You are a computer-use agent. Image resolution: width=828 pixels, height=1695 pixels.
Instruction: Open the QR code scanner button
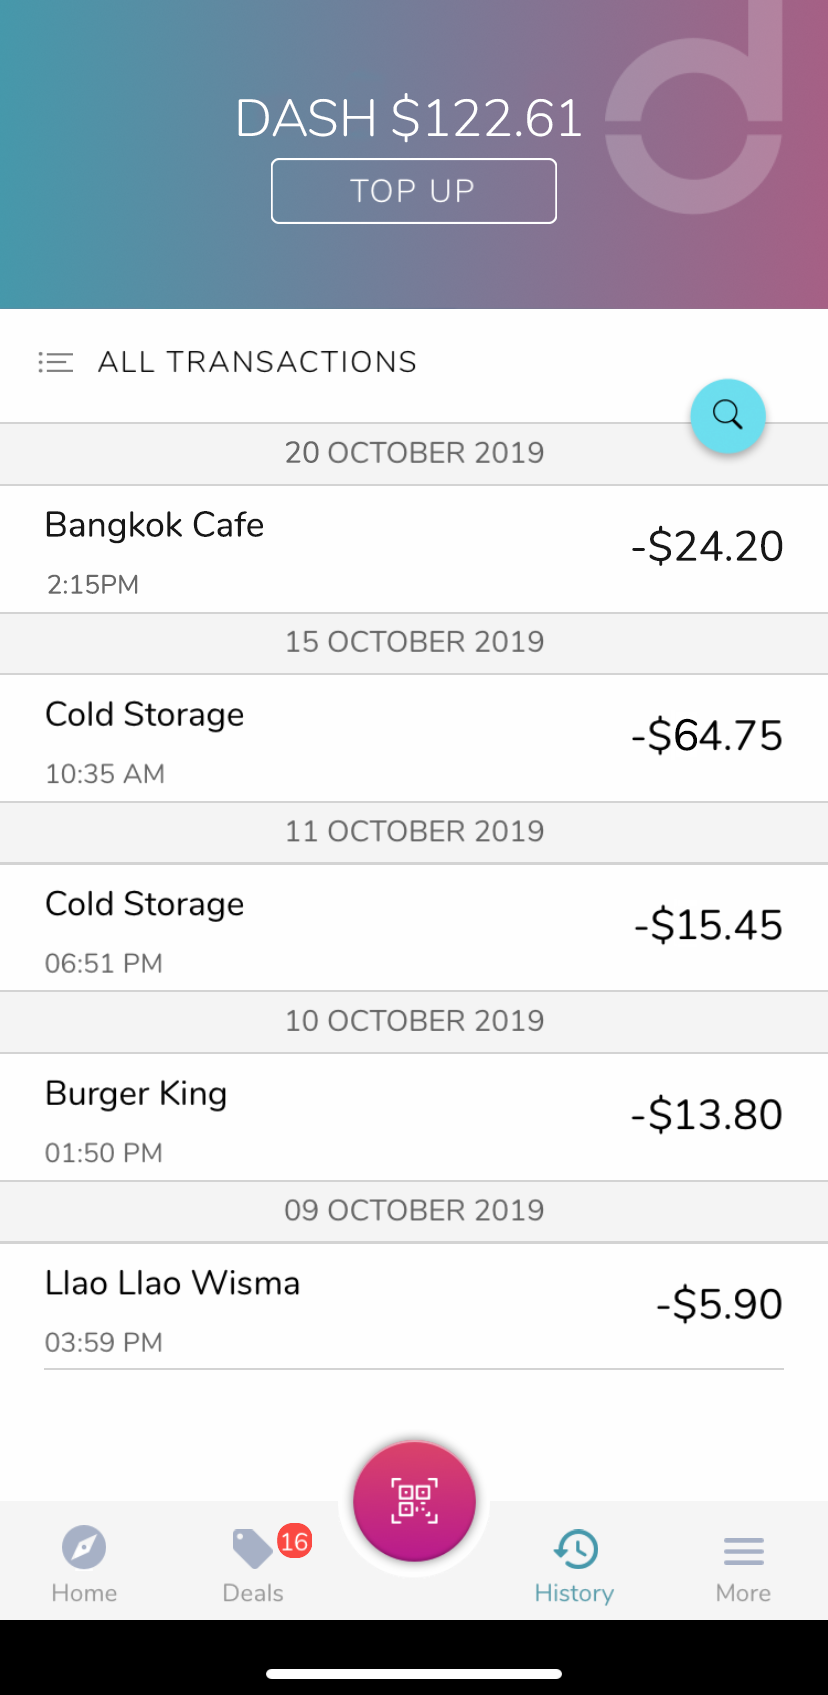point(414,1501)
